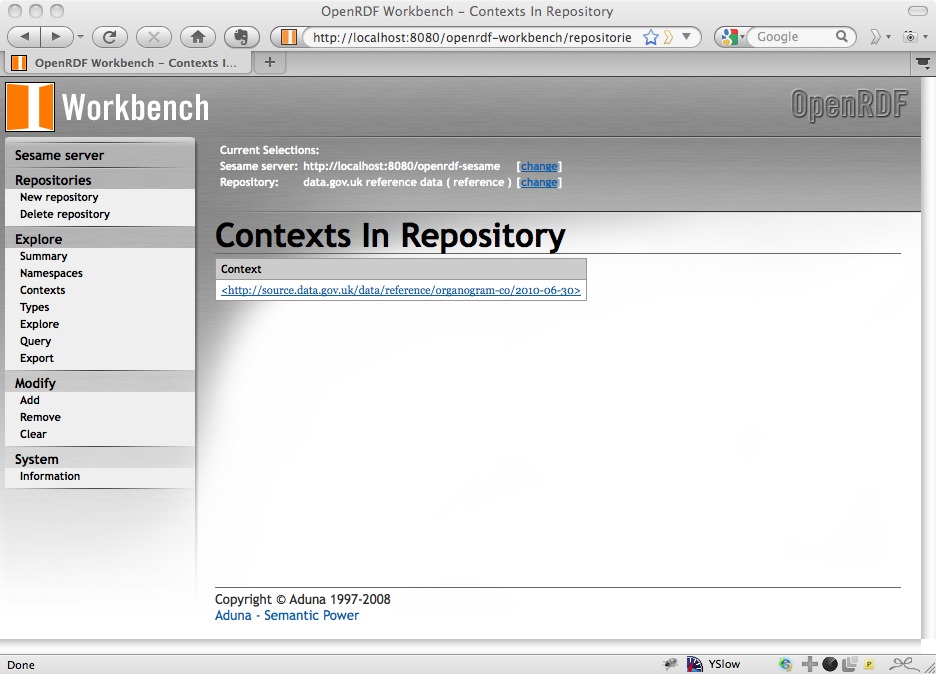Select the OpenRDF Workbench browser tab
The height and width of the screenshot is (674, 936).
click(127, 63)
